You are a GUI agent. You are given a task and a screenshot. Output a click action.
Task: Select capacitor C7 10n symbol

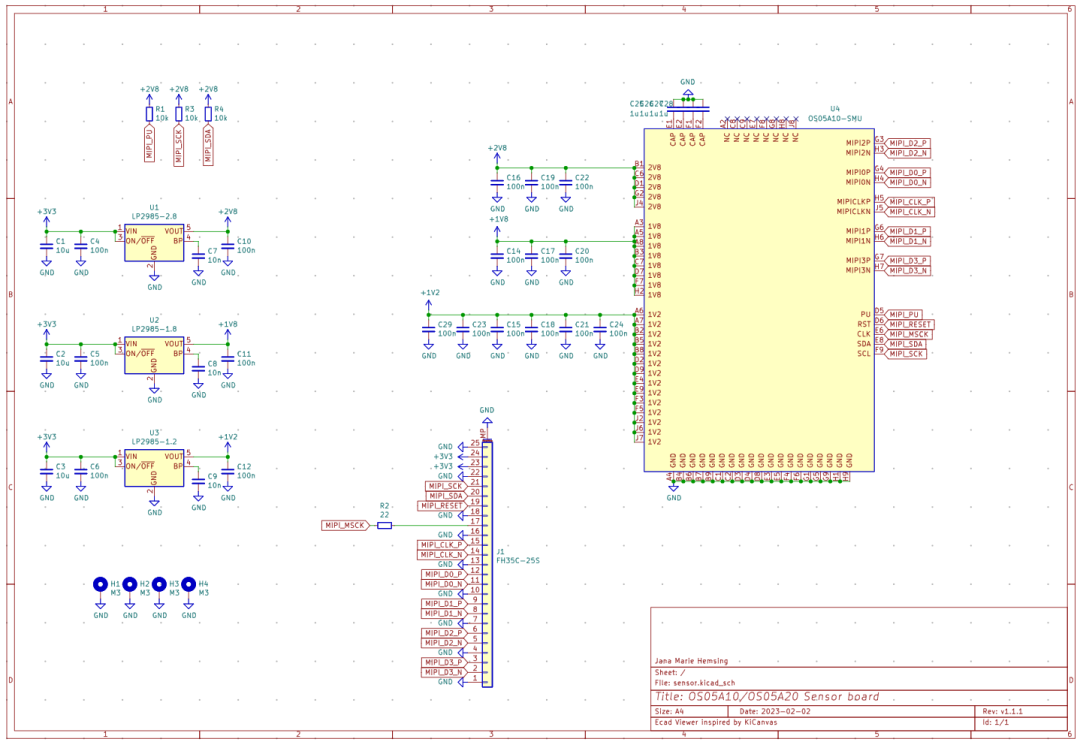pyautogui.click(x=198, y=255)
